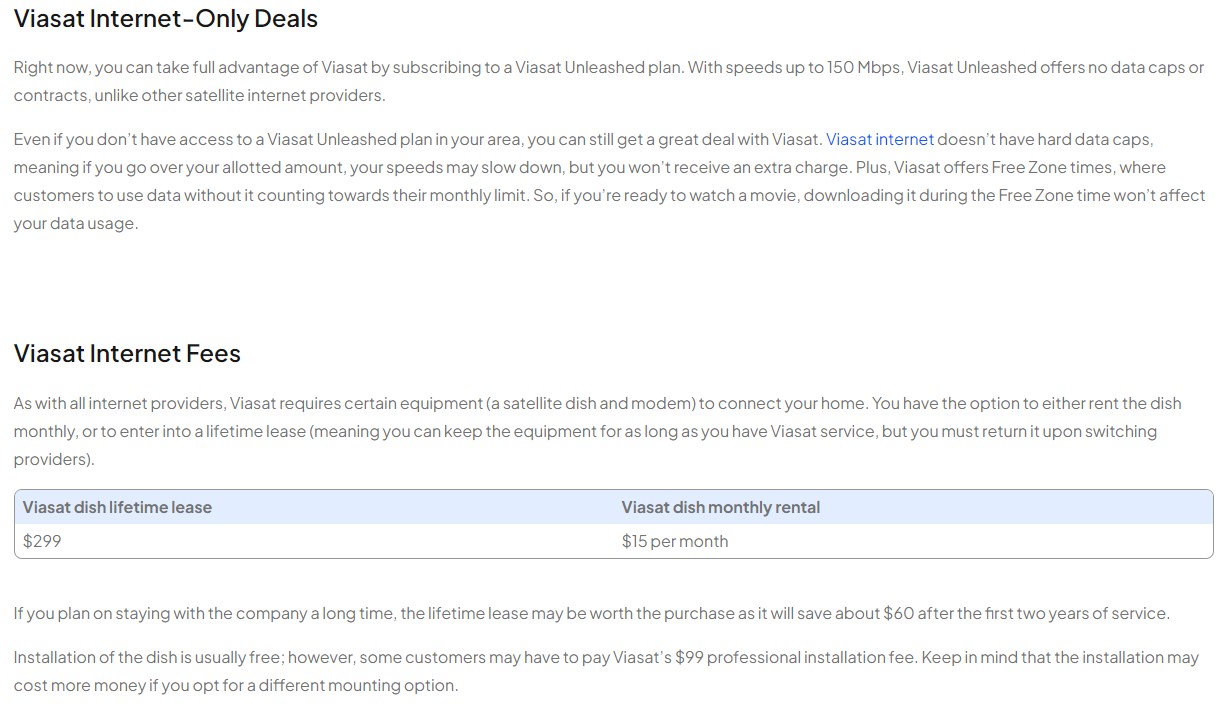Click the paragraph about Viasat Unleashed plan
The image size is (1228, 704).
point(609,82)
